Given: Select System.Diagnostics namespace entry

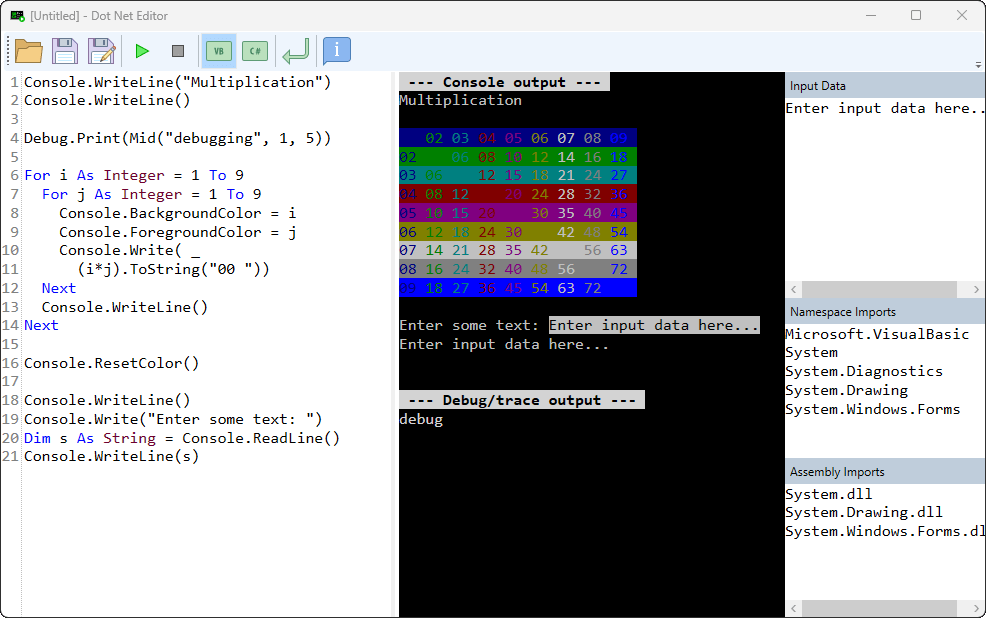Looking at the screenshot, I should pos(864,372).
